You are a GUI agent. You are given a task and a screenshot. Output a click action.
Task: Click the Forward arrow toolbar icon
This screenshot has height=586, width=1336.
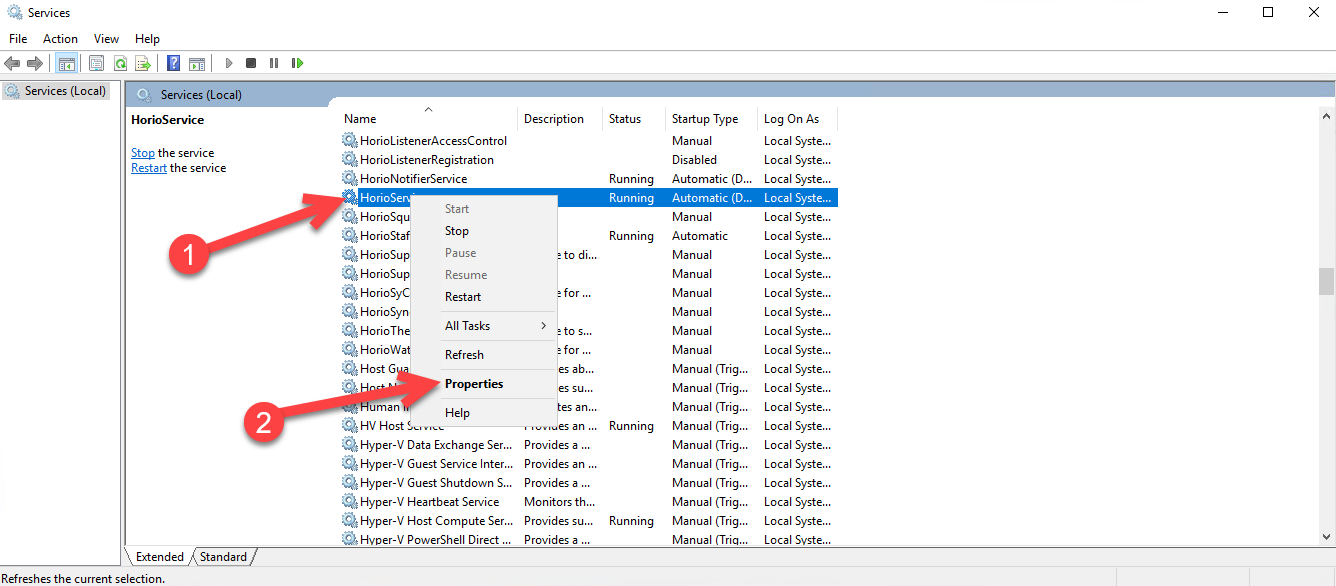click(x=35, y=63)
